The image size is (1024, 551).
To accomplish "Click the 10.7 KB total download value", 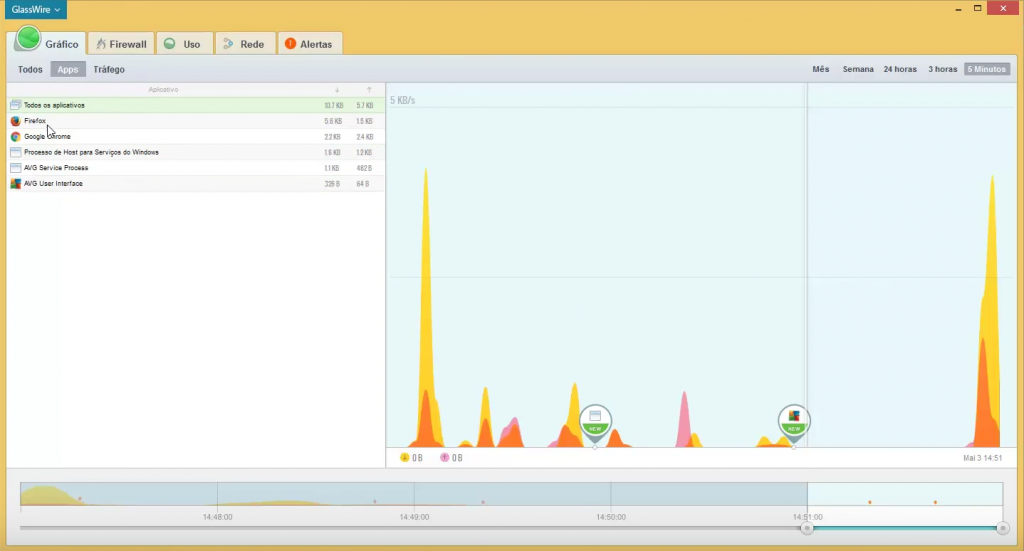I will click(x=334, y=105).
